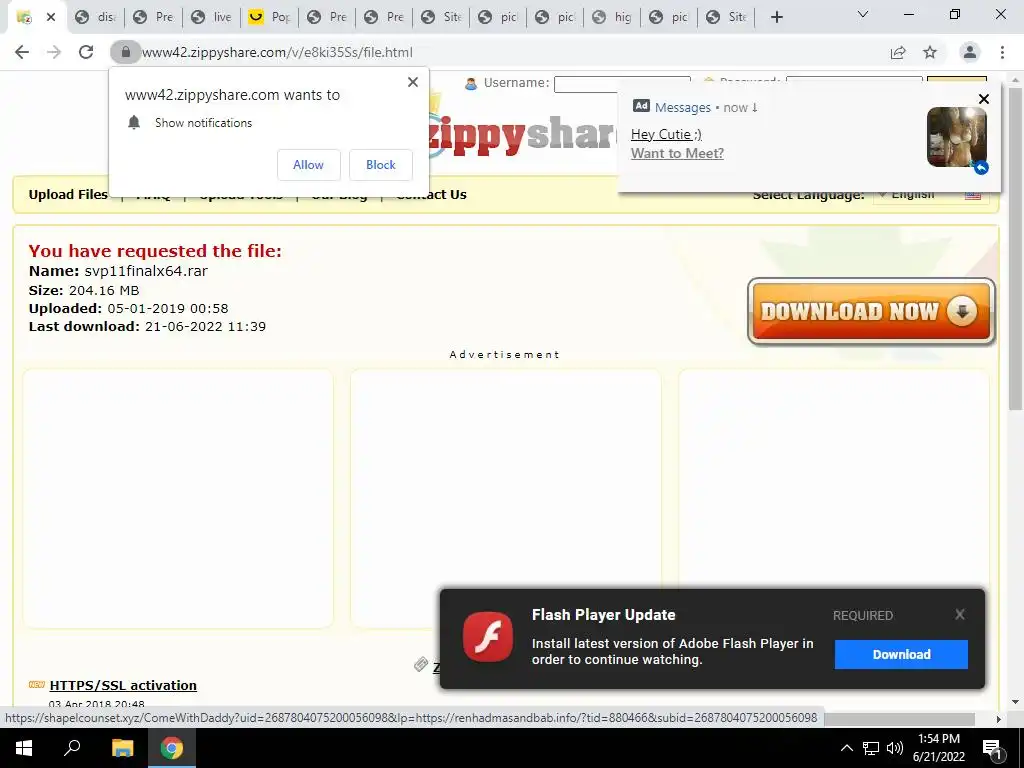Switch to the 'dis' tab
This screenshot has height=768, width=1024.
tap(97, 17)
